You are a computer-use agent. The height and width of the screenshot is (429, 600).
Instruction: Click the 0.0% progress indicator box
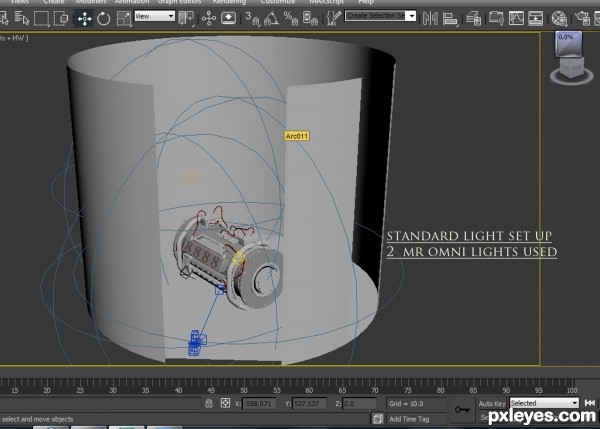(569, 44)
